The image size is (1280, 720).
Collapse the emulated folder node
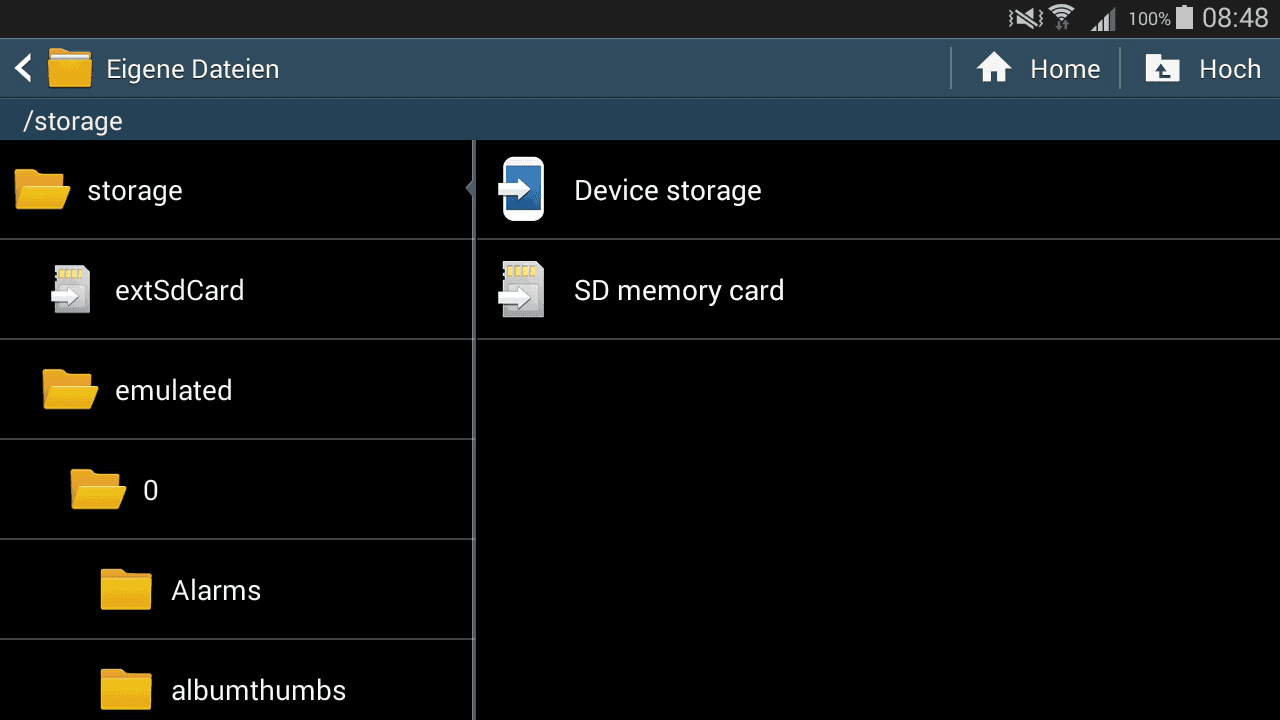coord(236,390)
